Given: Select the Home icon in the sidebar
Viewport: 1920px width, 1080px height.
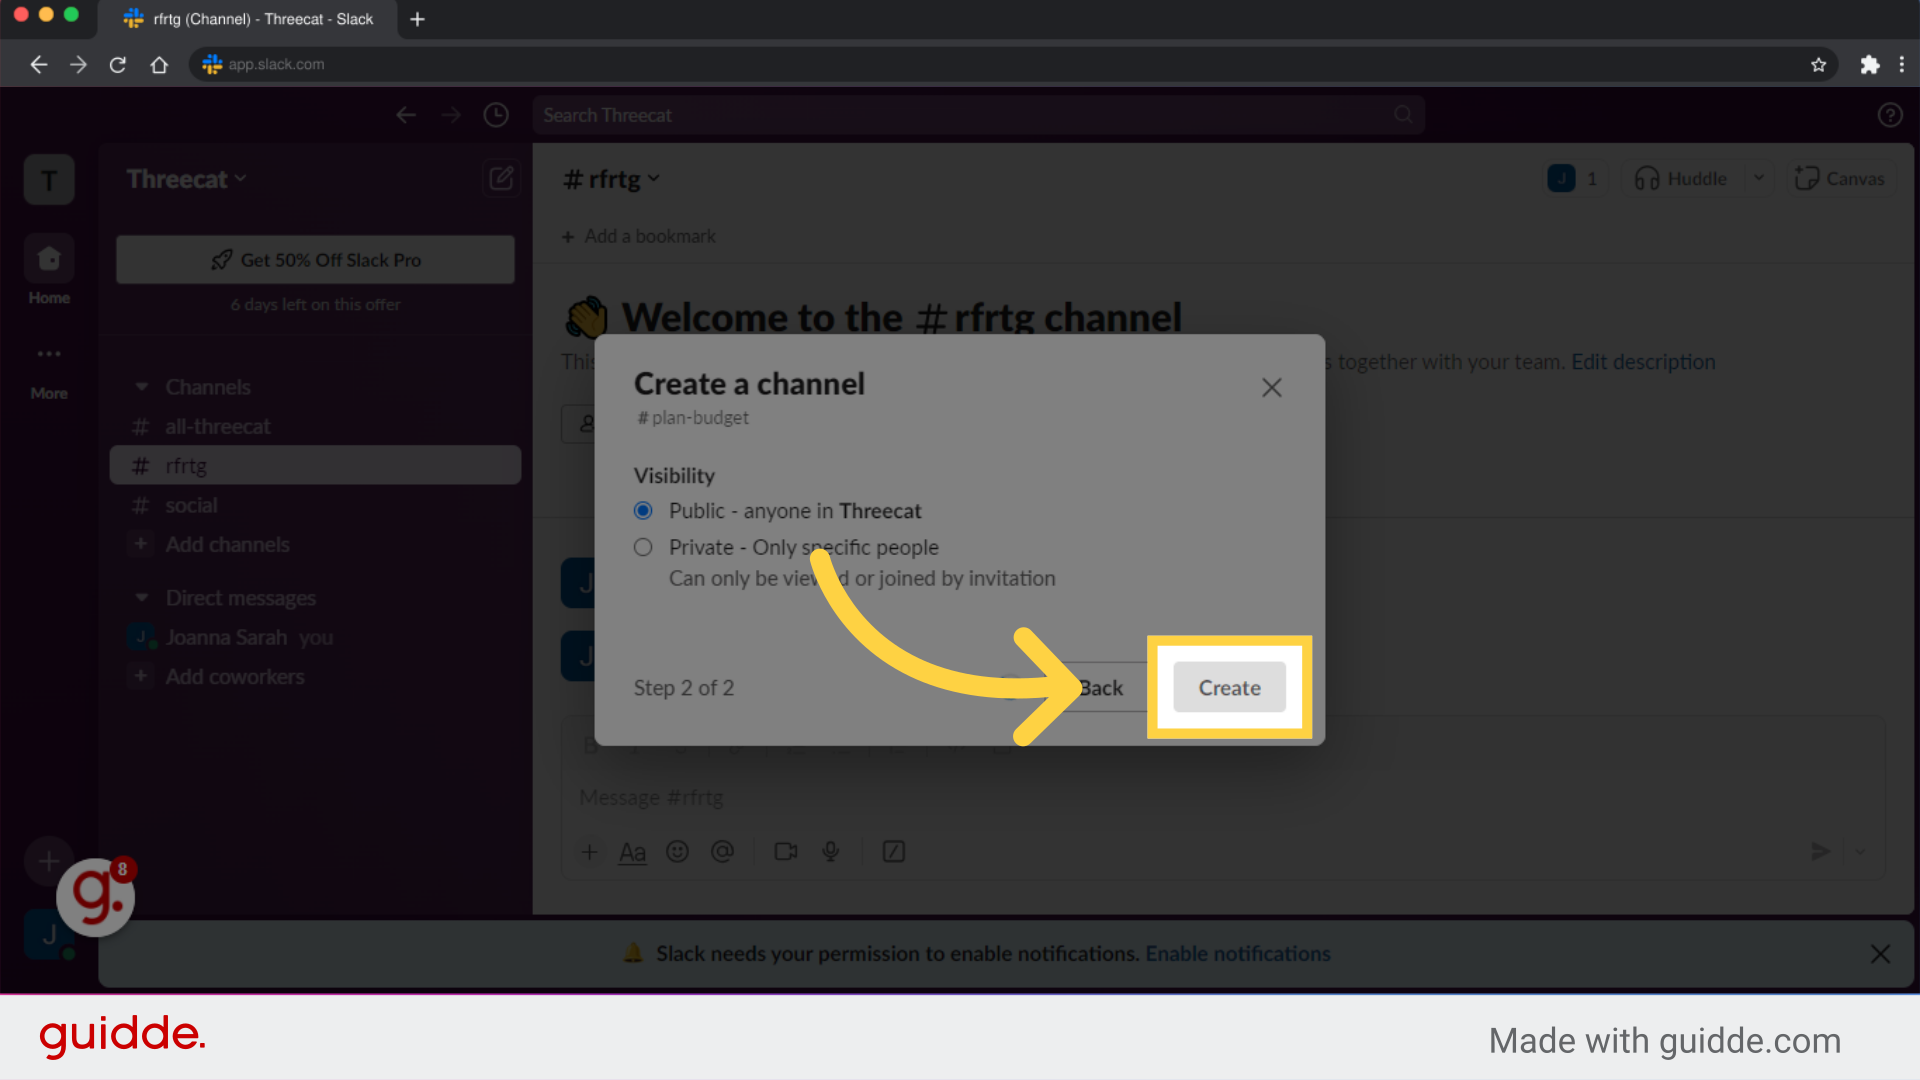Looking at the screenshot, I should pos(48,258).
